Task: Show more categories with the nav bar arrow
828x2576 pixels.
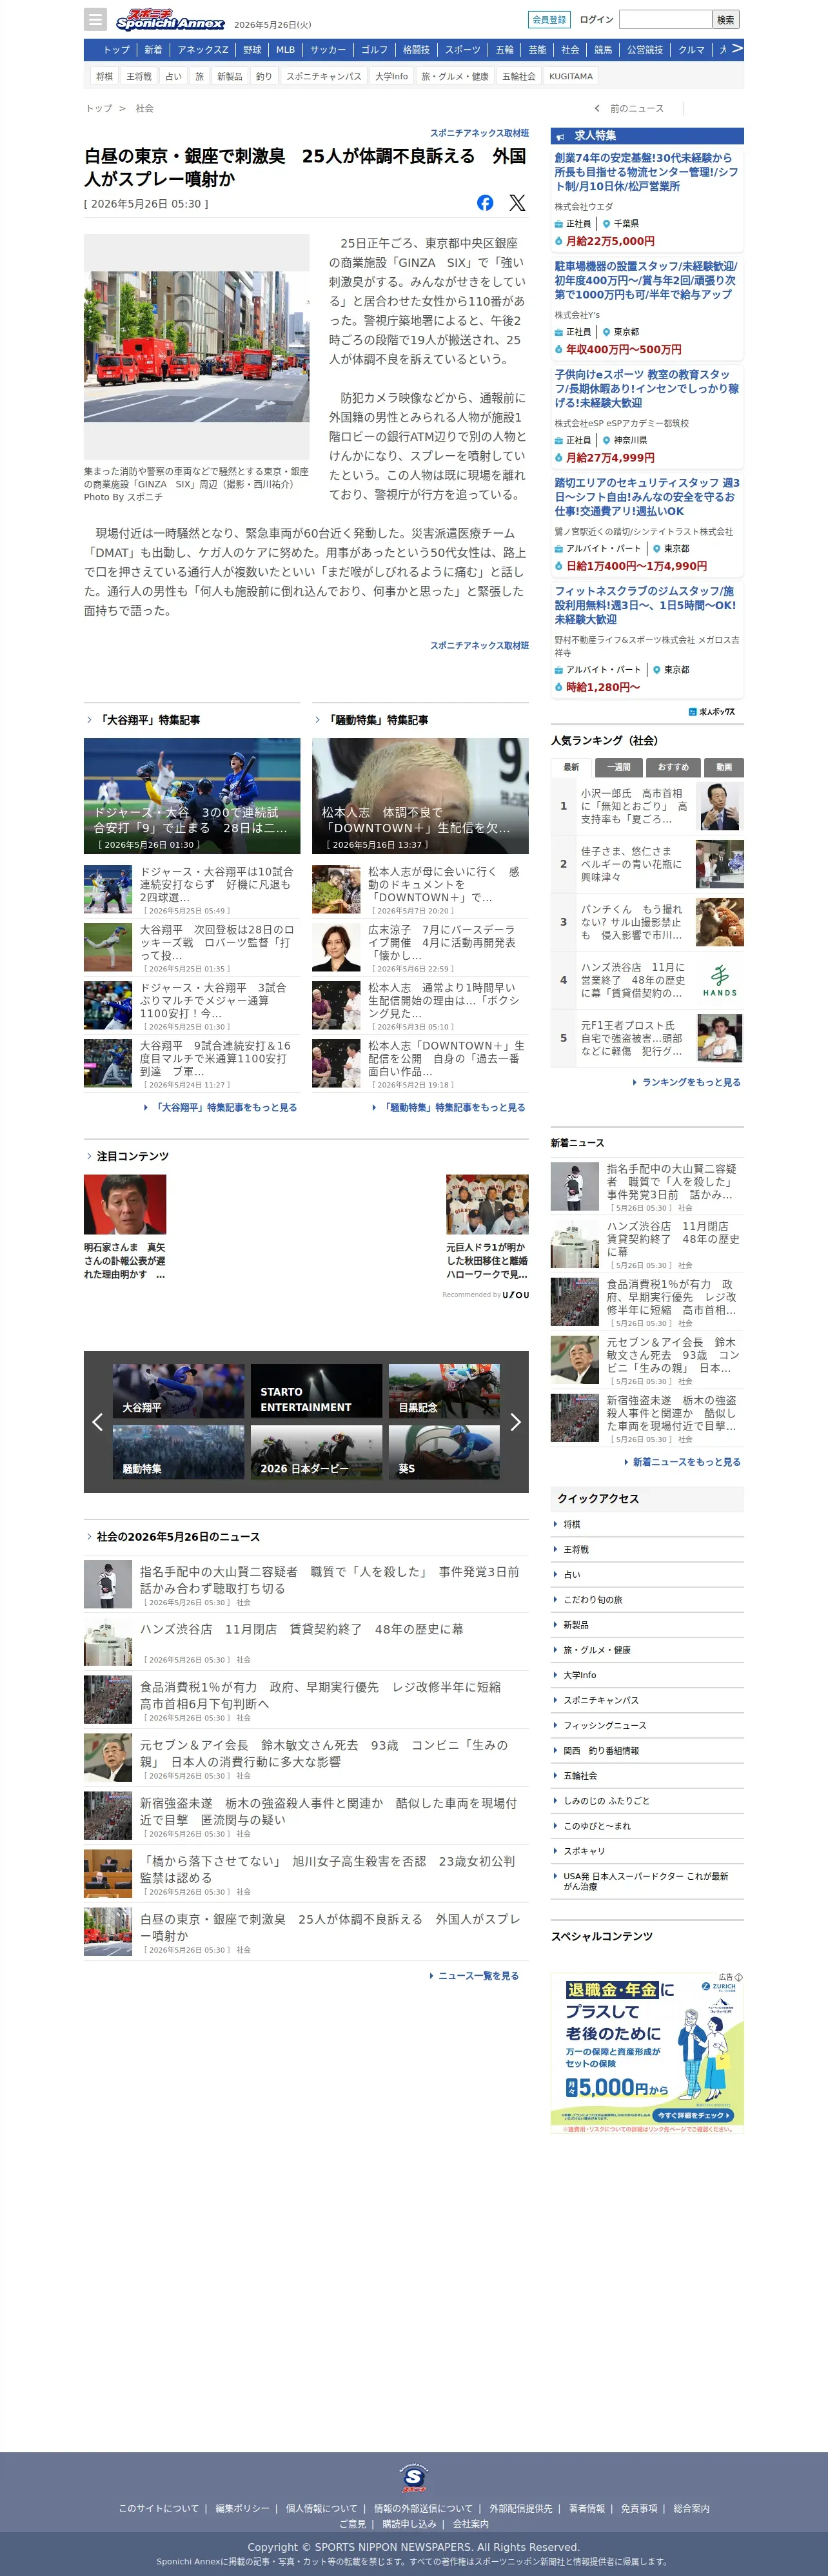Action: (x=737, y=49)
